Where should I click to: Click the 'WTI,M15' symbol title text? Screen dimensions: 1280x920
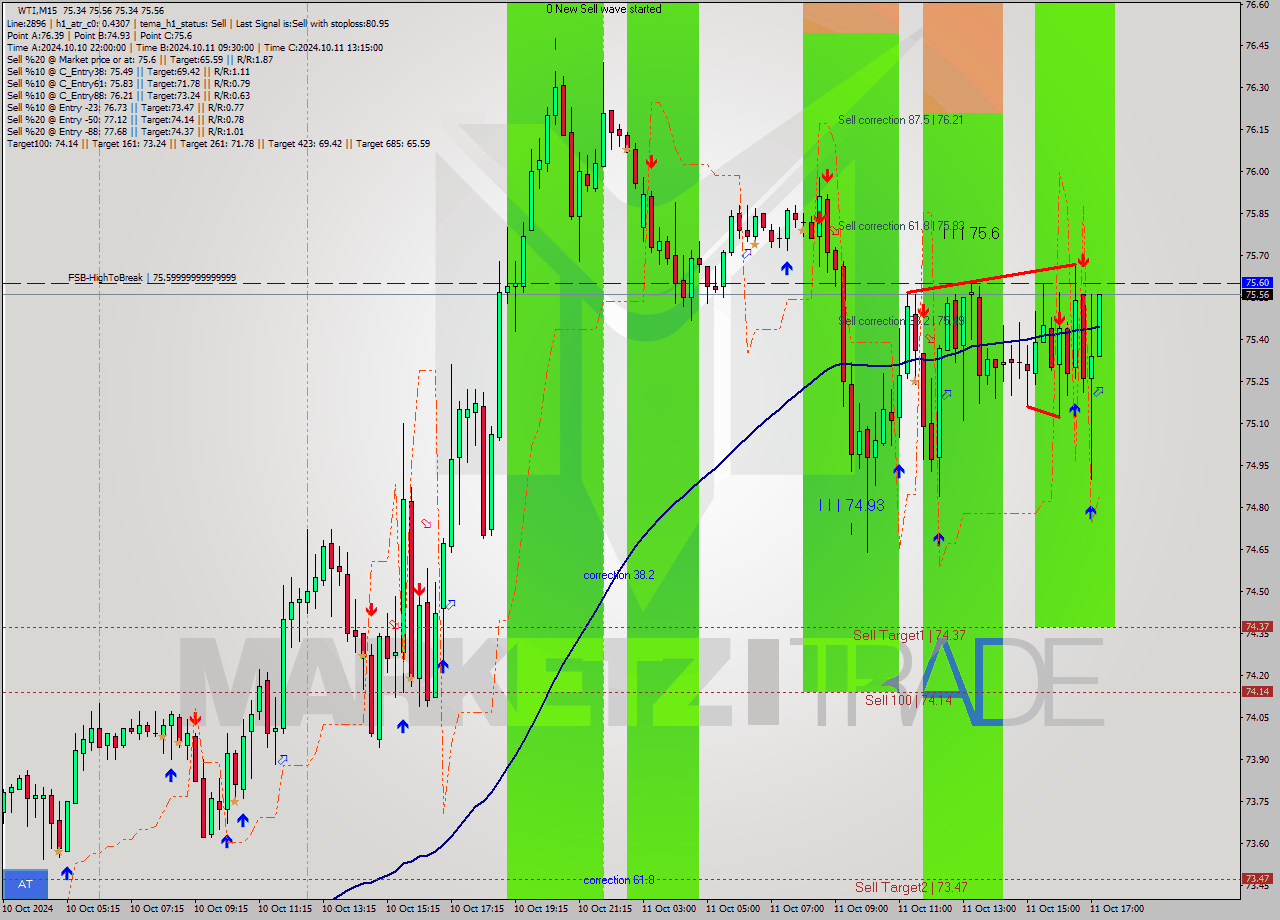pos(37,10)
